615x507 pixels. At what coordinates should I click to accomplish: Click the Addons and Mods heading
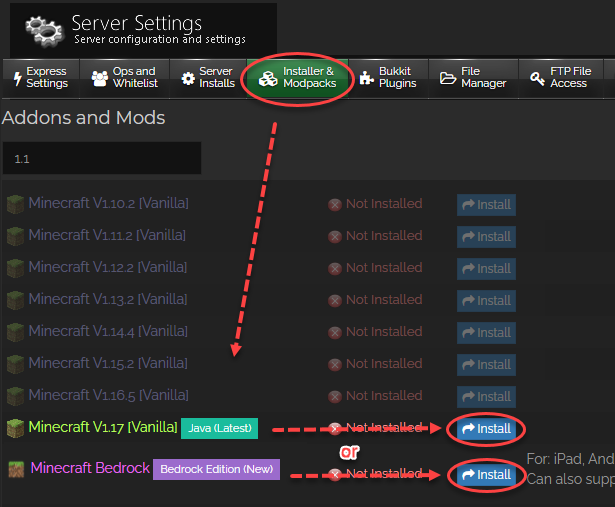coord(84,118)
